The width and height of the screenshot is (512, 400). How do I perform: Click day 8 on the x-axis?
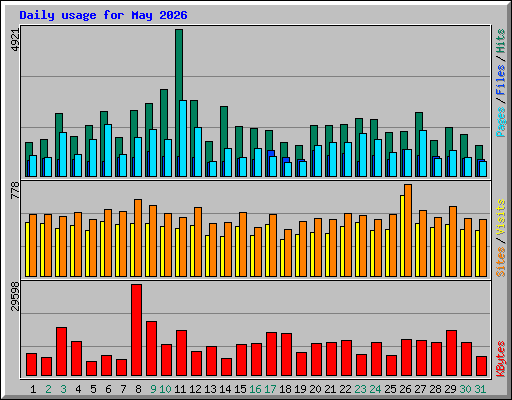(x=138, y=389)
